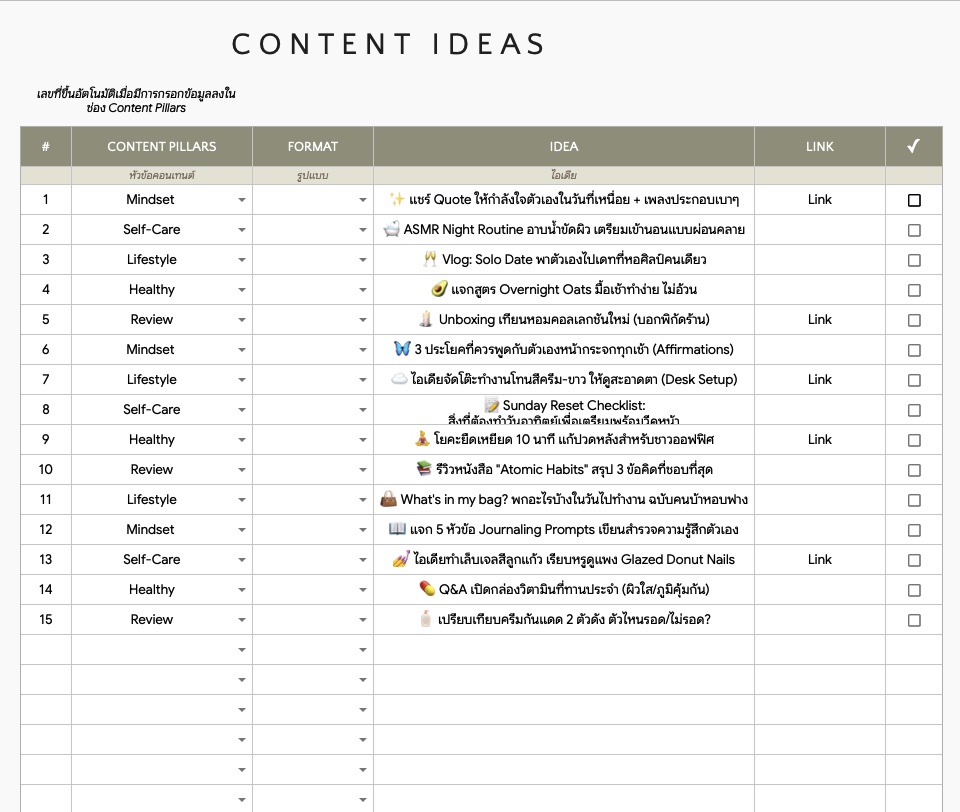
Task: Open Format dropdown for row 3
Action: (x=362, y=260)
